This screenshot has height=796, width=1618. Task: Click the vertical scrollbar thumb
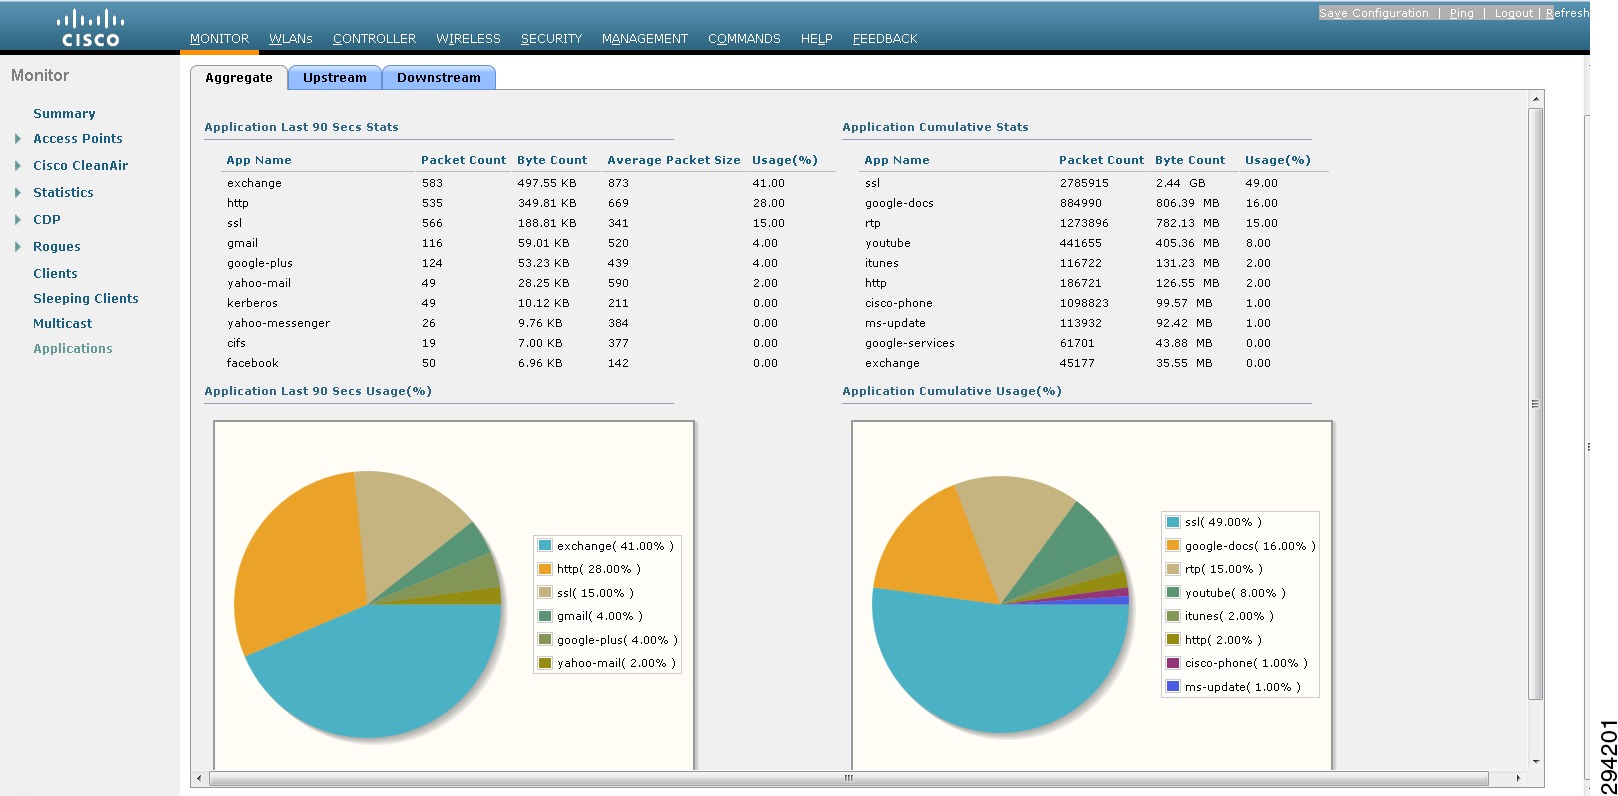1536,404
